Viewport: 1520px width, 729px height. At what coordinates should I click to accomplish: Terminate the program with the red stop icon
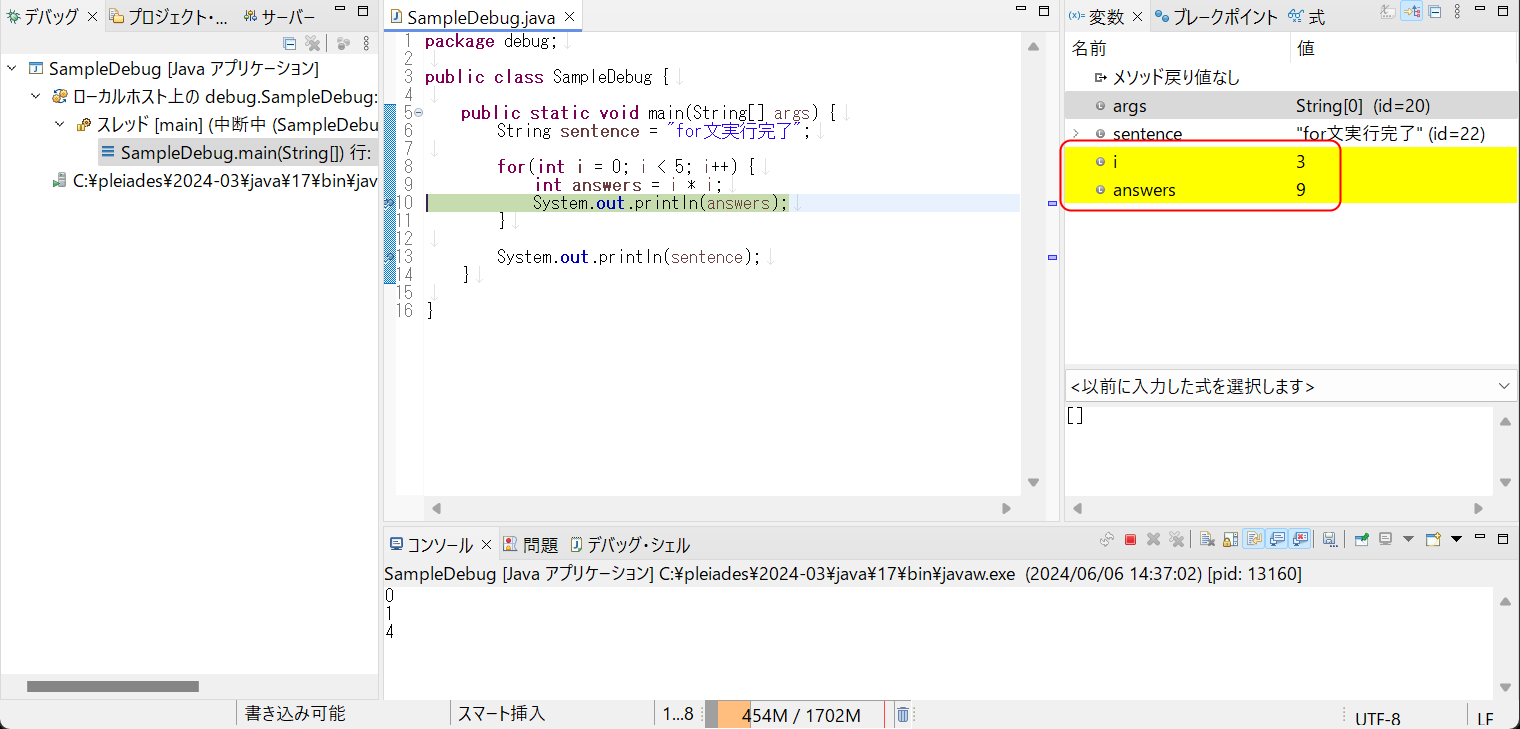pyautogui.click(x=1130, y=539)
